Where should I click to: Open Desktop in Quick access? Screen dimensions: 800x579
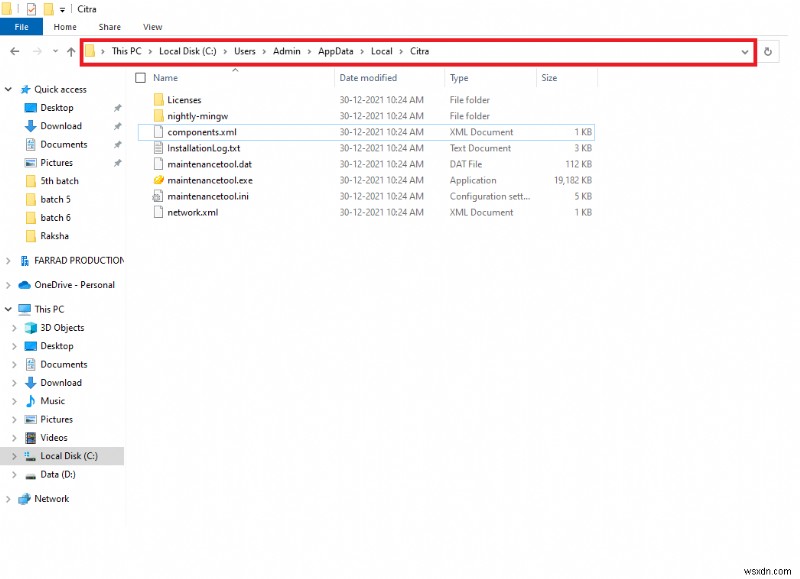click(x=57, y=108)
